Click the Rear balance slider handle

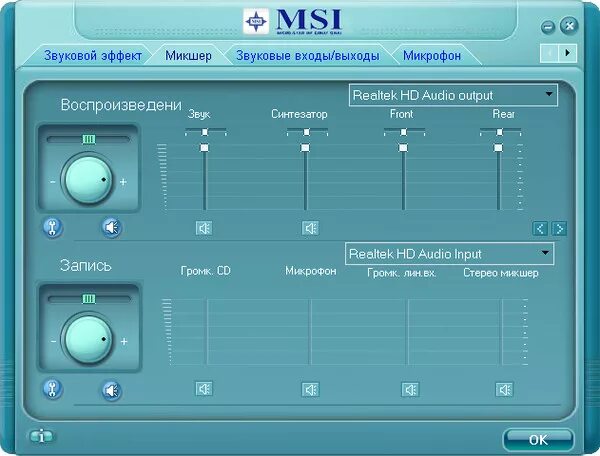click(499, 132)
